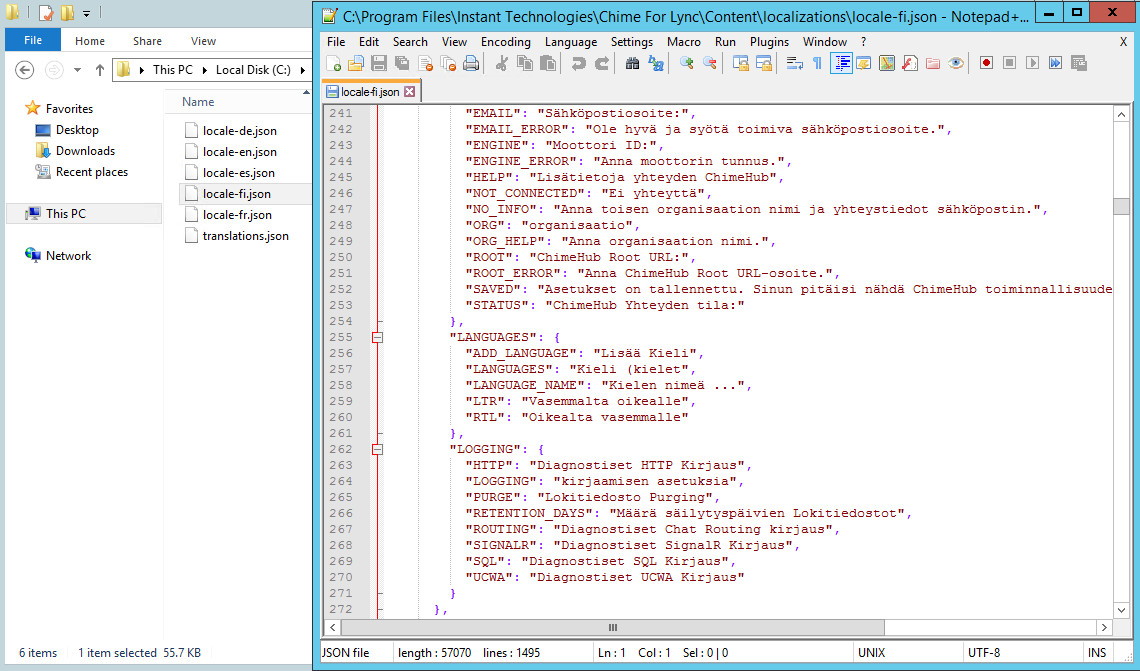Go up one folder in Explorer
The image size is (1140, 671).
(100, 70)
